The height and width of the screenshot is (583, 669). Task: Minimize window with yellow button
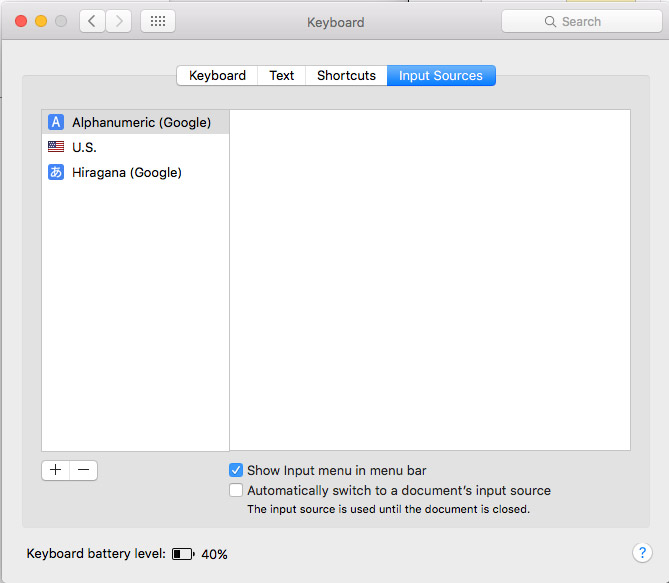click(41, 21)
